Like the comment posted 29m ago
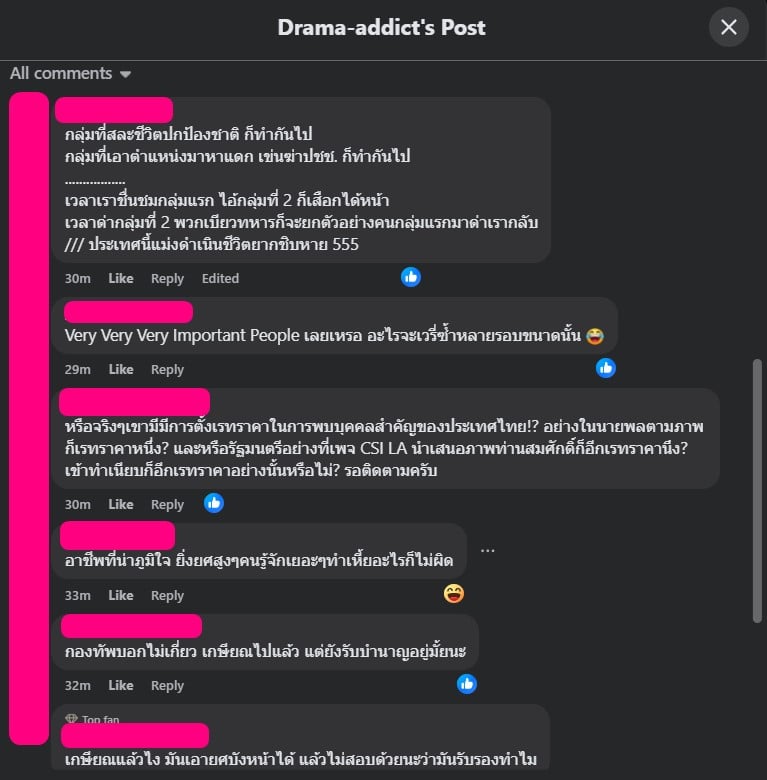The height and width of the screenshot is (780, 767). [x=121, y=370]
